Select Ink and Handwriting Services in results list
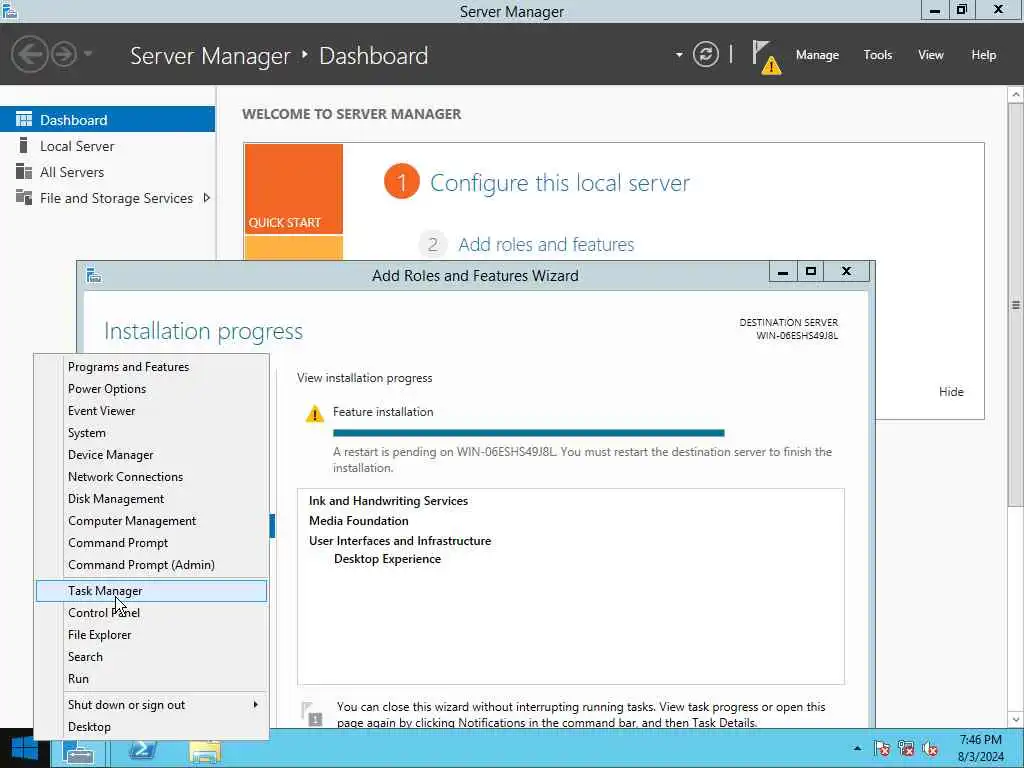 tap(388, 500)
